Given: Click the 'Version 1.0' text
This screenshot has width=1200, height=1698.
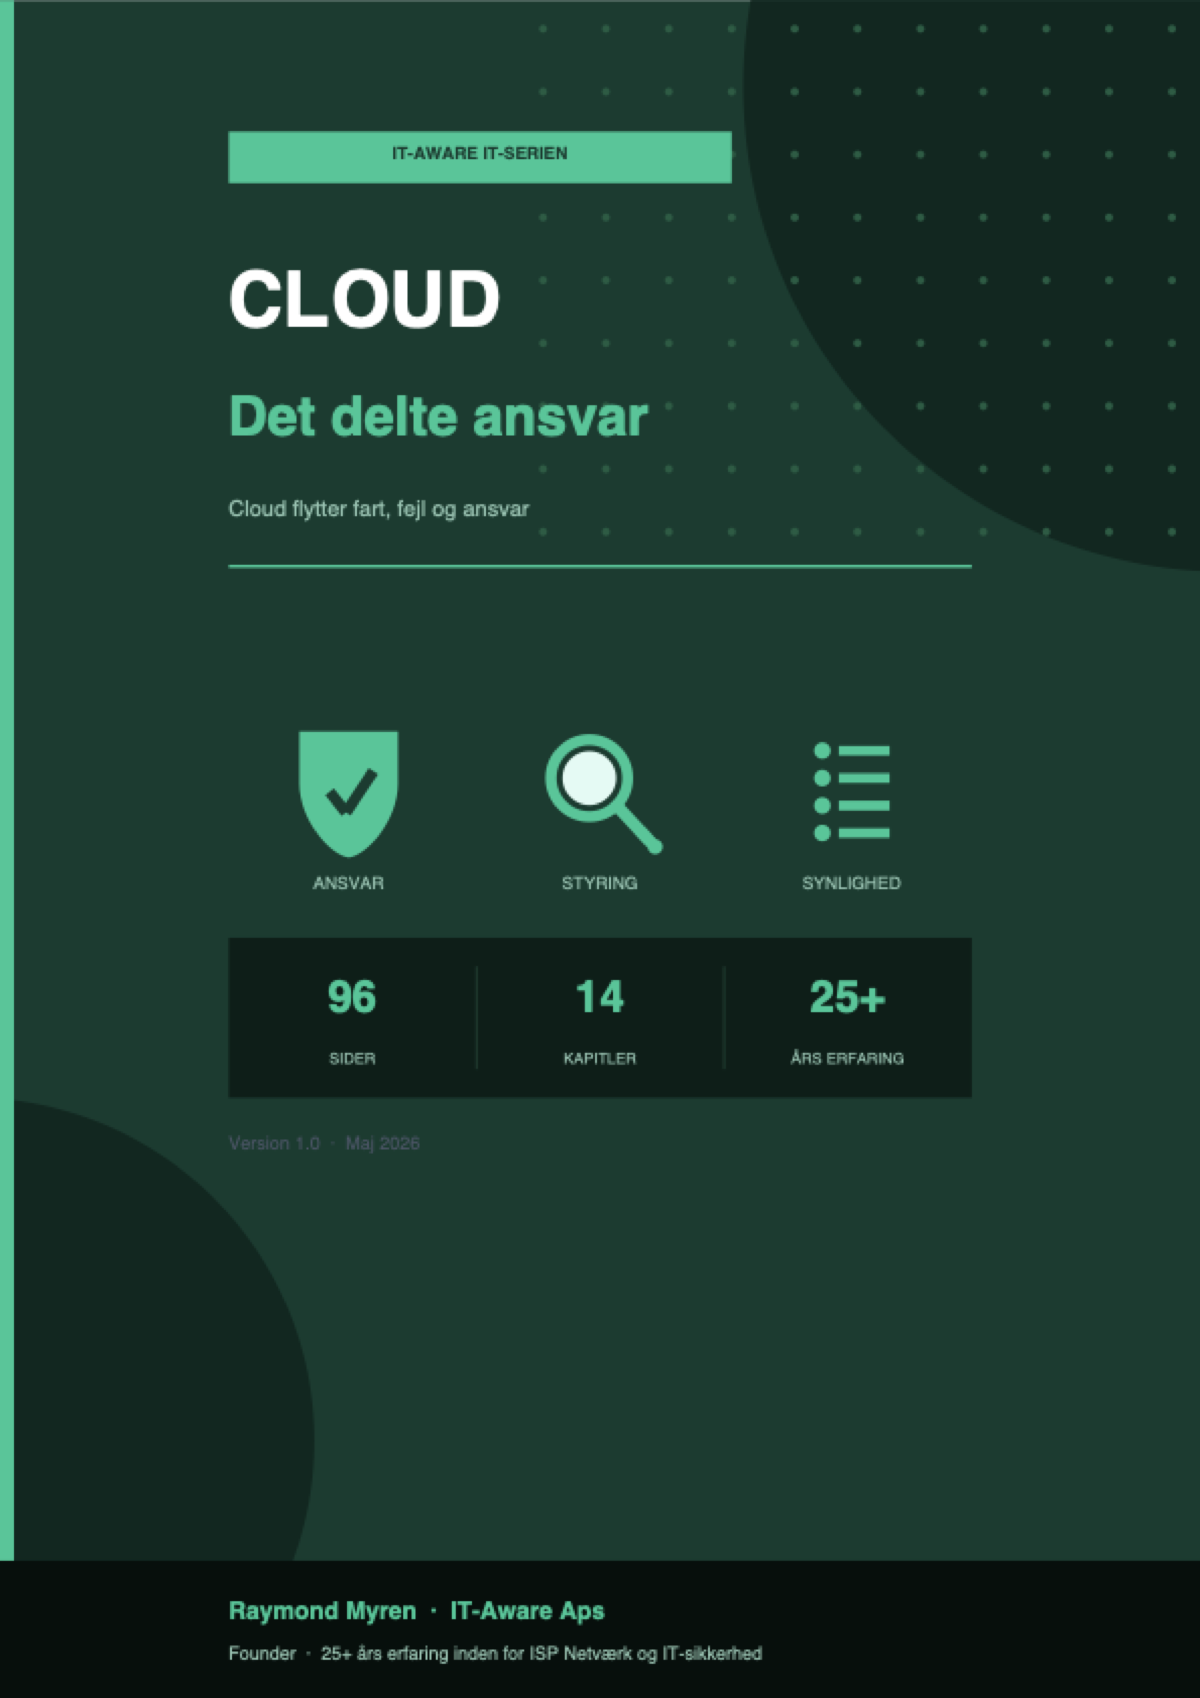Looking at the screenshot, I should pos(274,1143).
